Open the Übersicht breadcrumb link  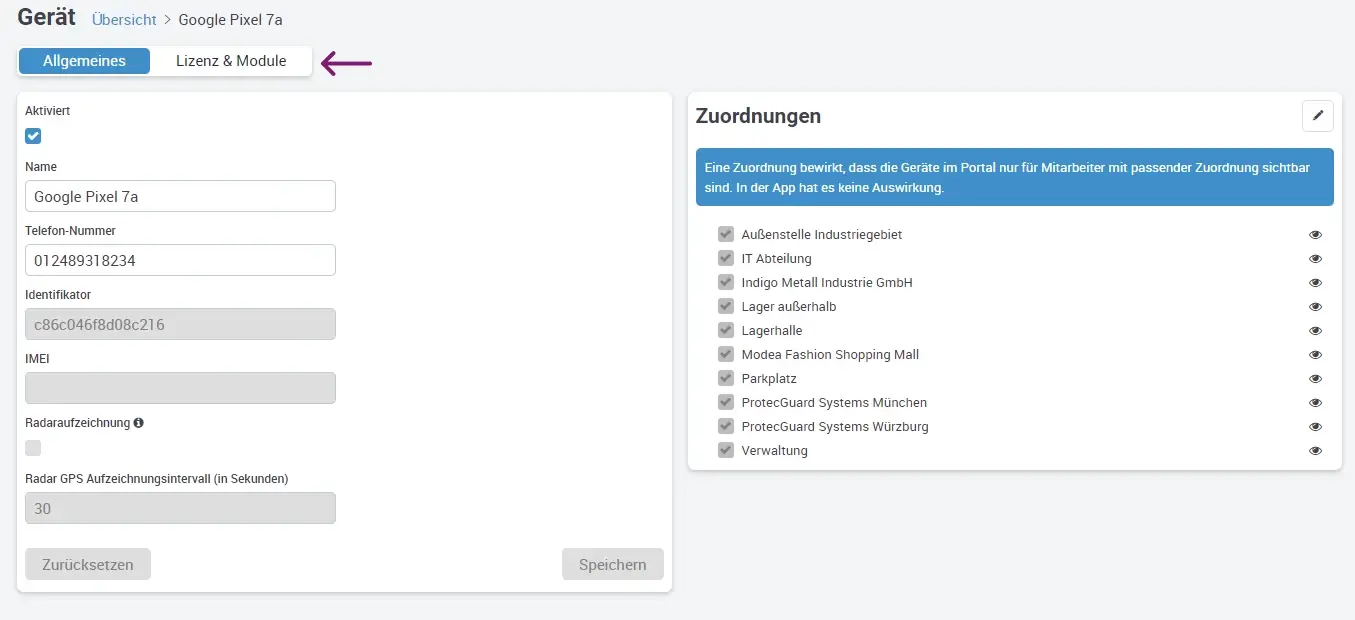tap(124, 20)
